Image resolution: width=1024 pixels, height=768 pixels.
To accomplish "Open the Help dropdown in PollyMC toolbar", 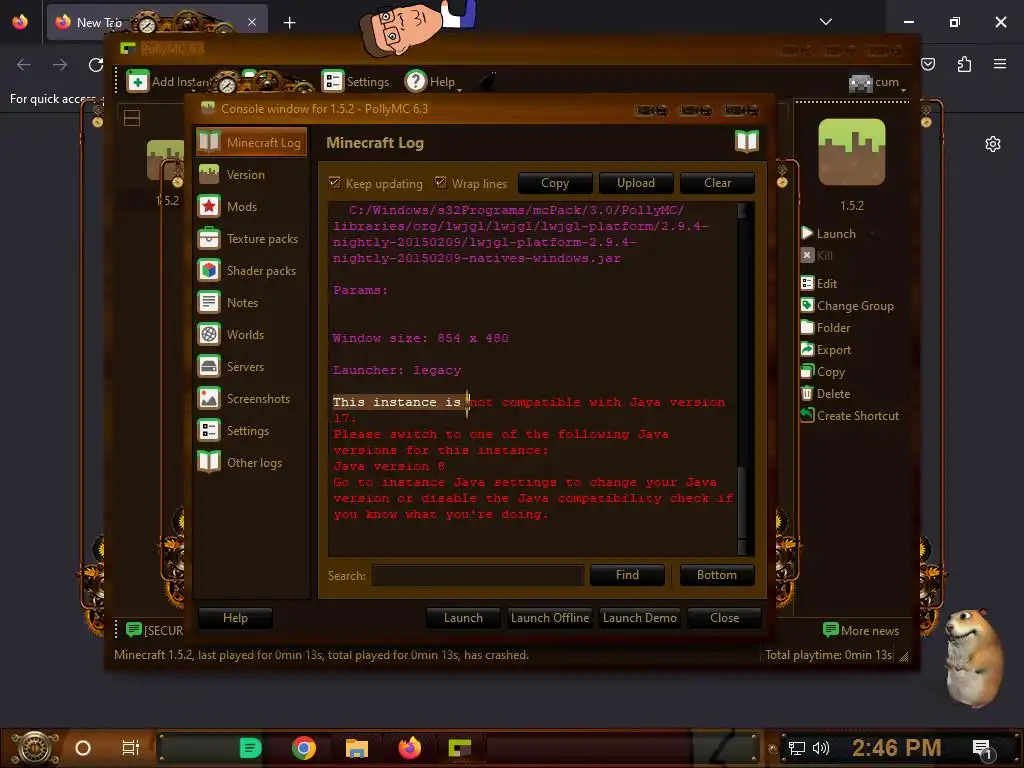I will tap(434, 82).
